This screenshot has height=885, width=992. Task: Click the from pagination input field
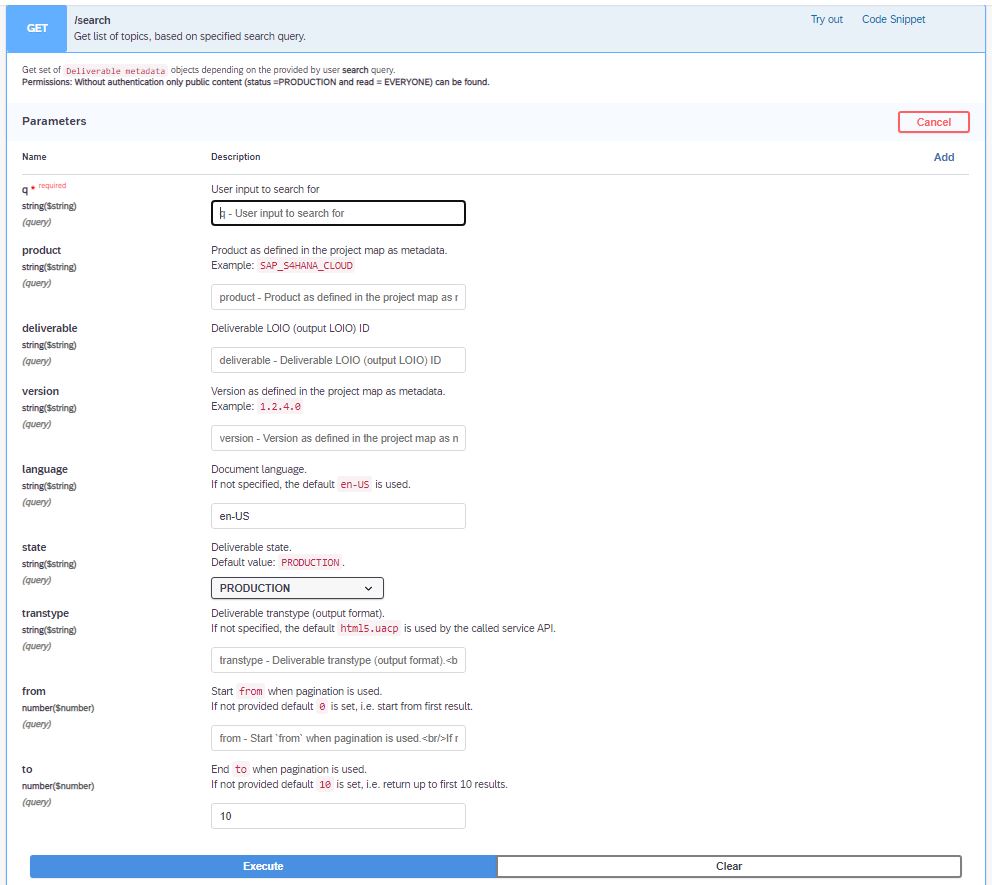pyautogui.click(x=337, y=737)
